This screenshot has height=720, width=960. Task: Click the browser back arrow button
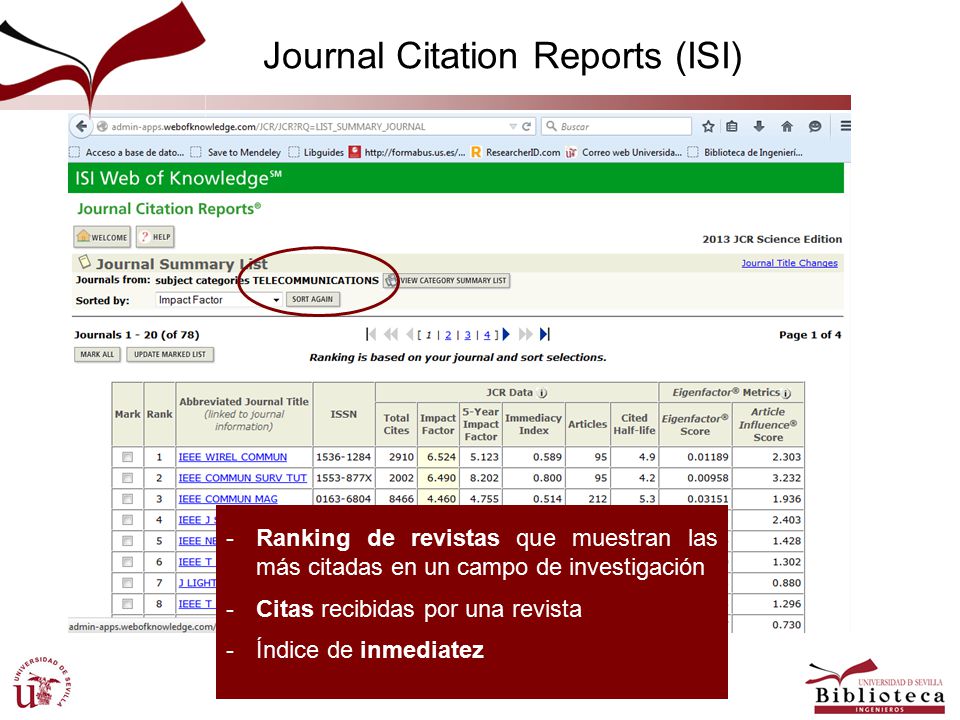(81, 127)
